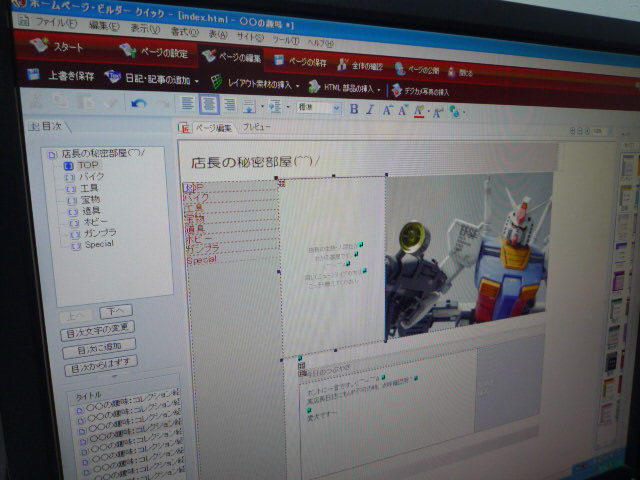The height and width of the screenshot is (480, 640).
Task: Click 目次に追加 button
Action: [99, 348]
